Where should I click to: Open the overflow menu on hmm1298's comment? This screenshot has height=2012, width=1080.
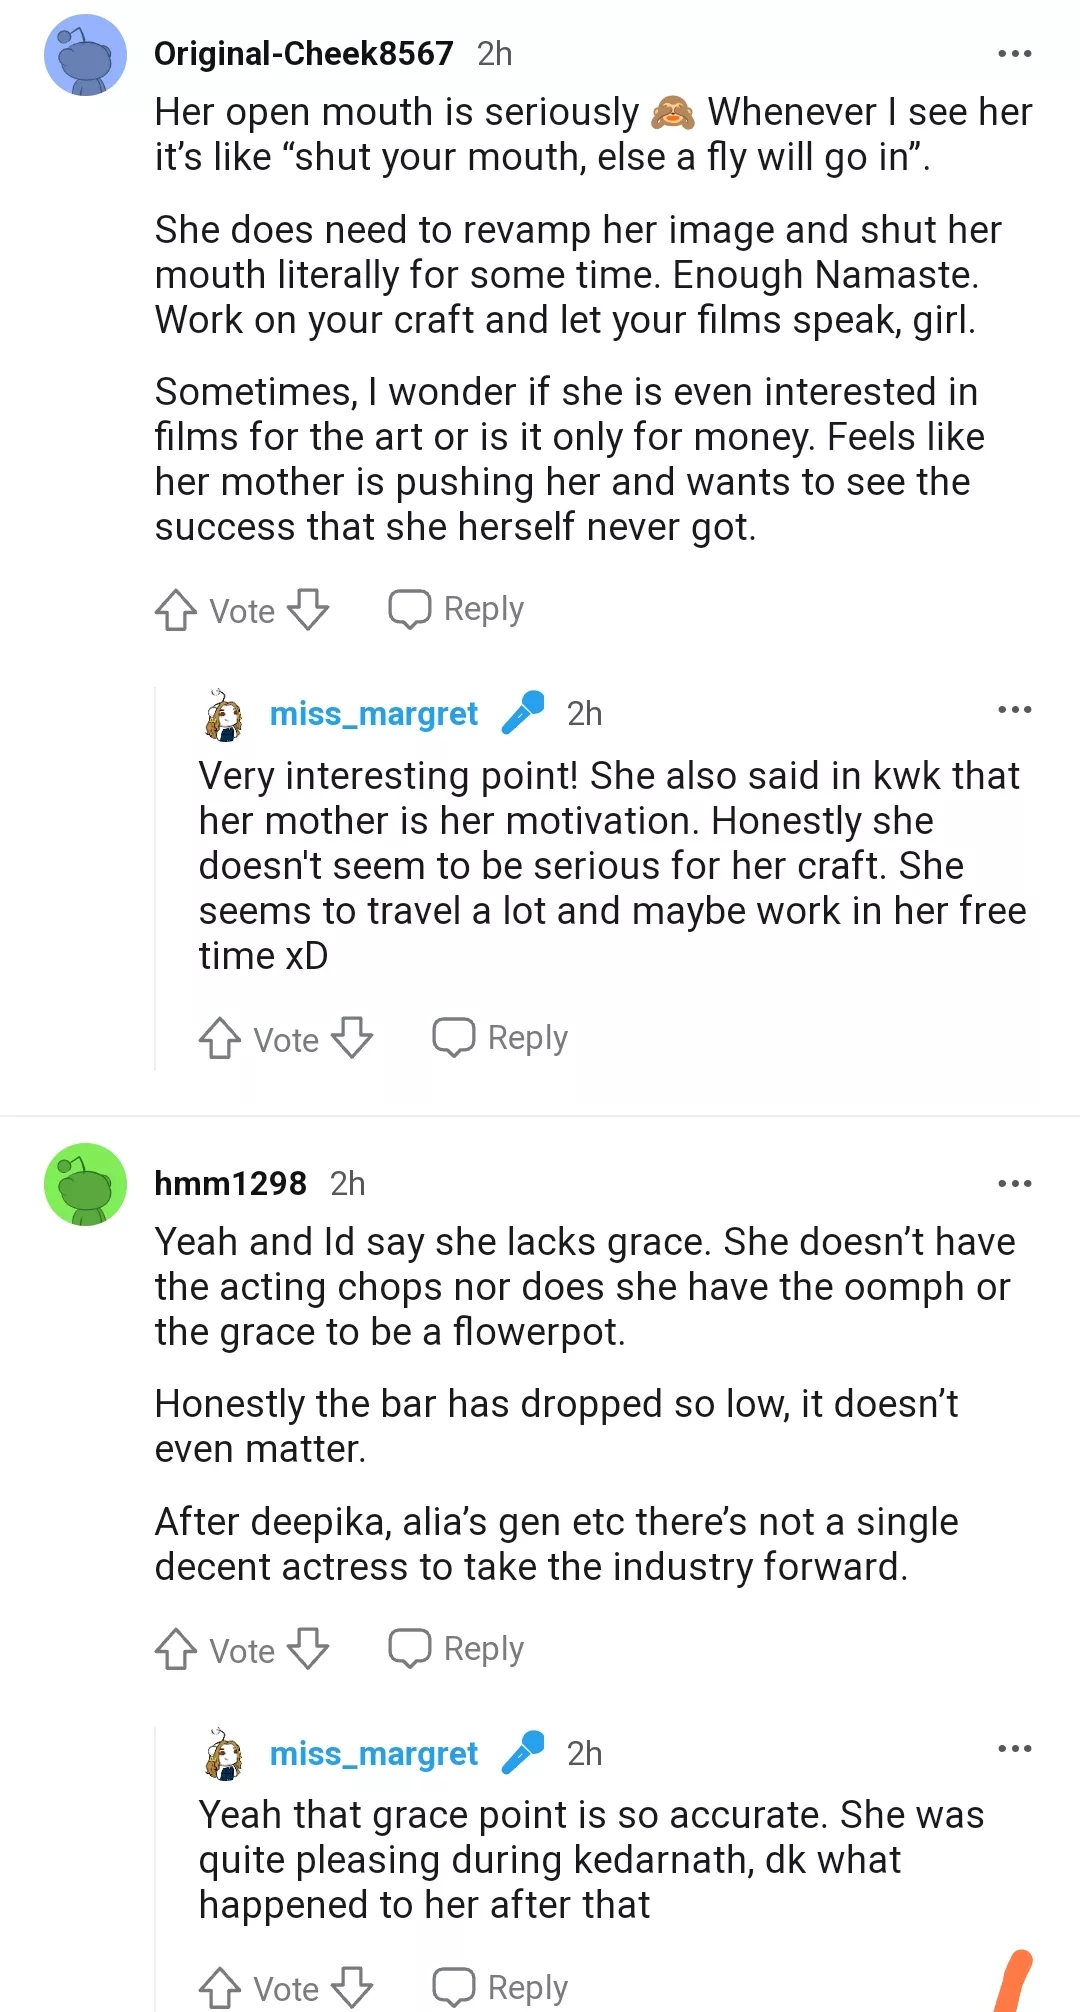click(x=1014, y=1182)
